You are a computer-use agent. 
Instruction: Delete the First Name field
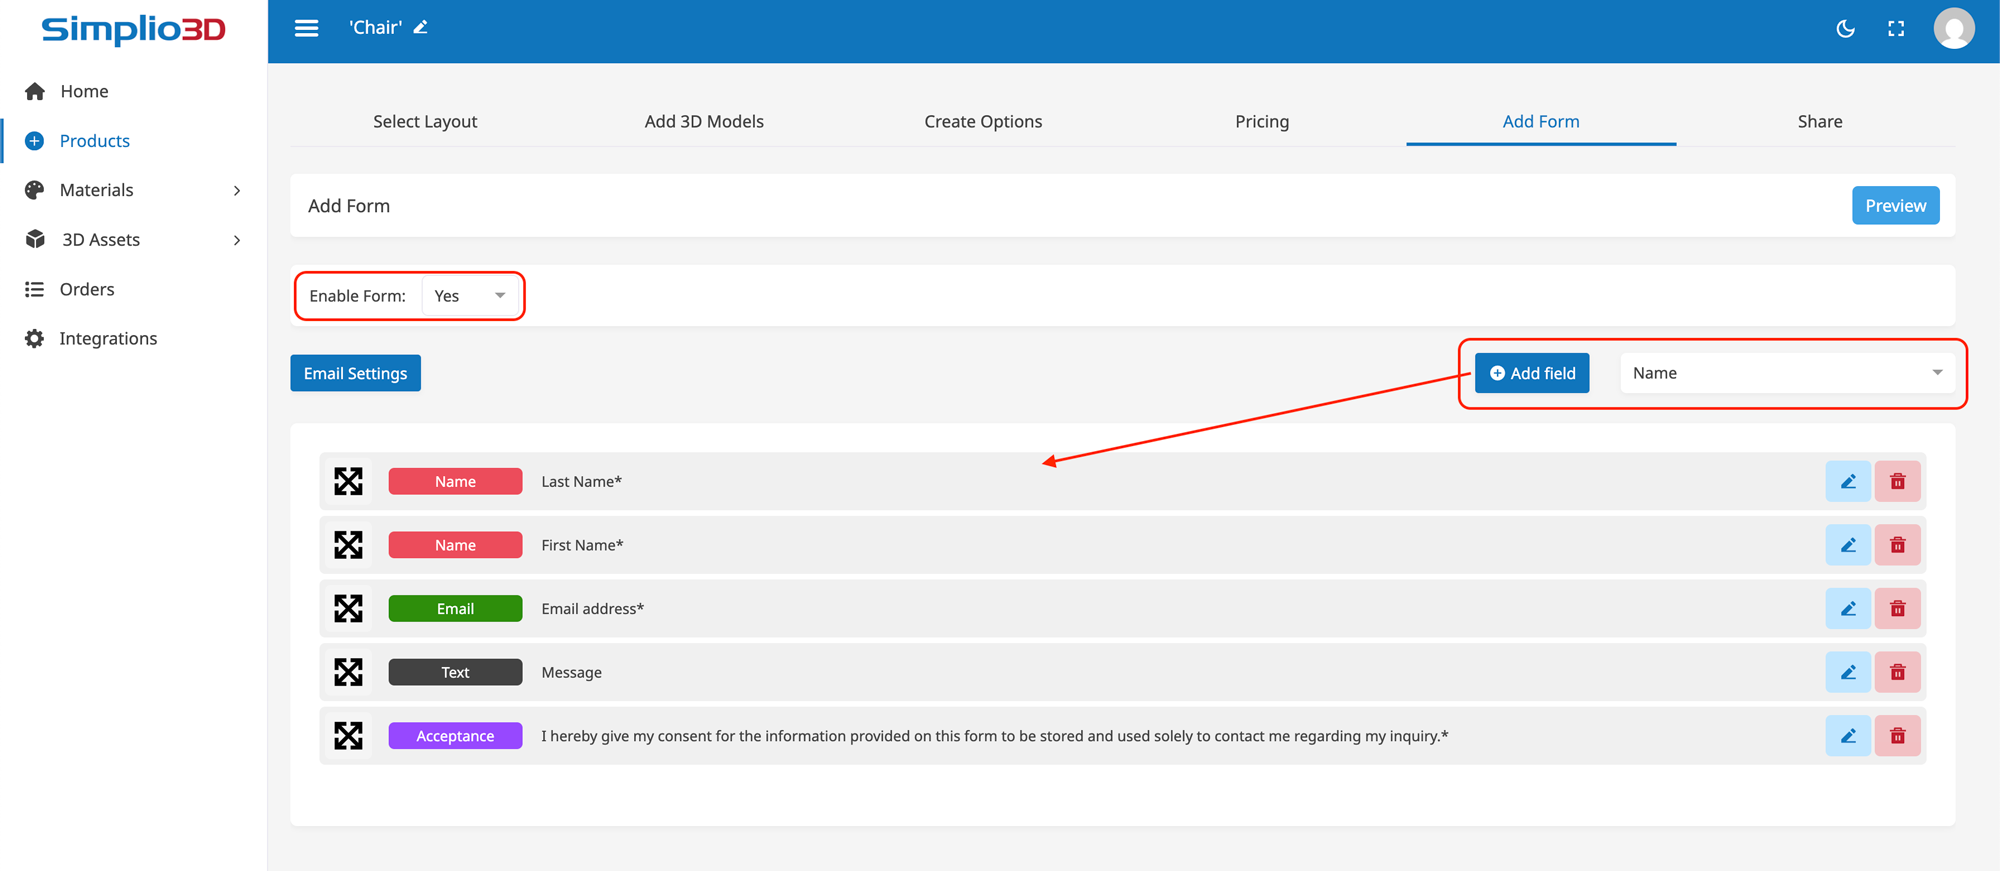click(1897, 545)
